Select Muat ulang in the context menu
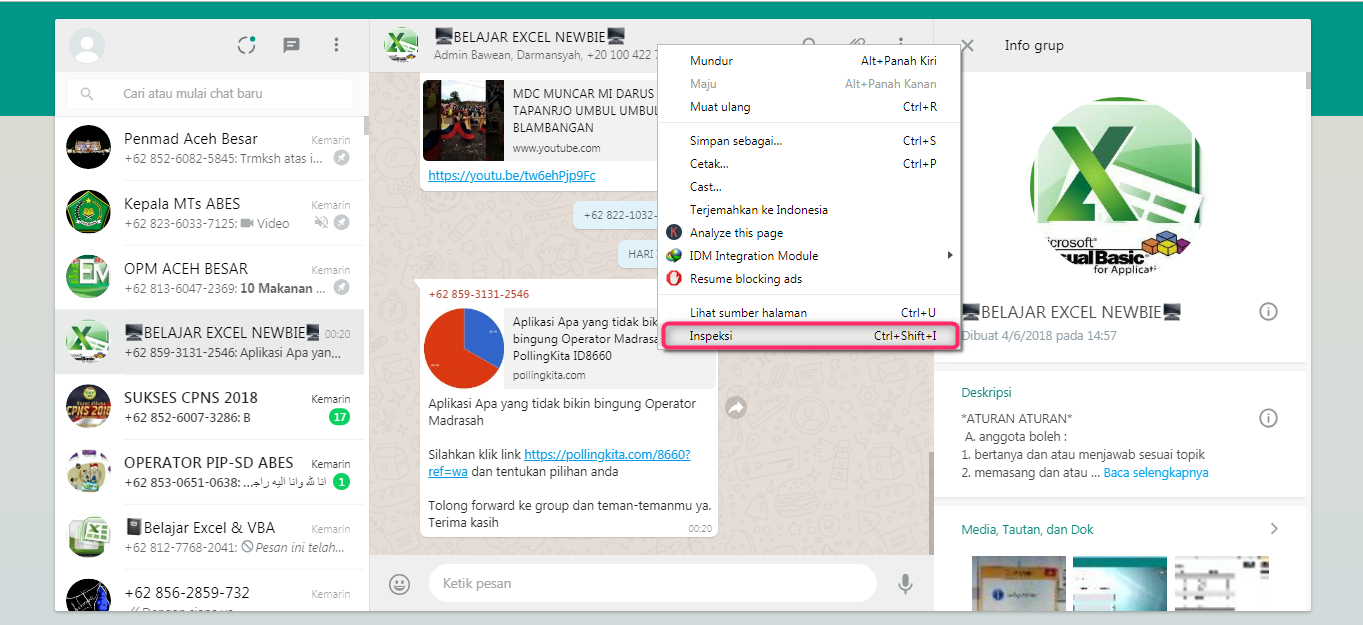The image size is (1363, 625). click(x=808, y=107)
